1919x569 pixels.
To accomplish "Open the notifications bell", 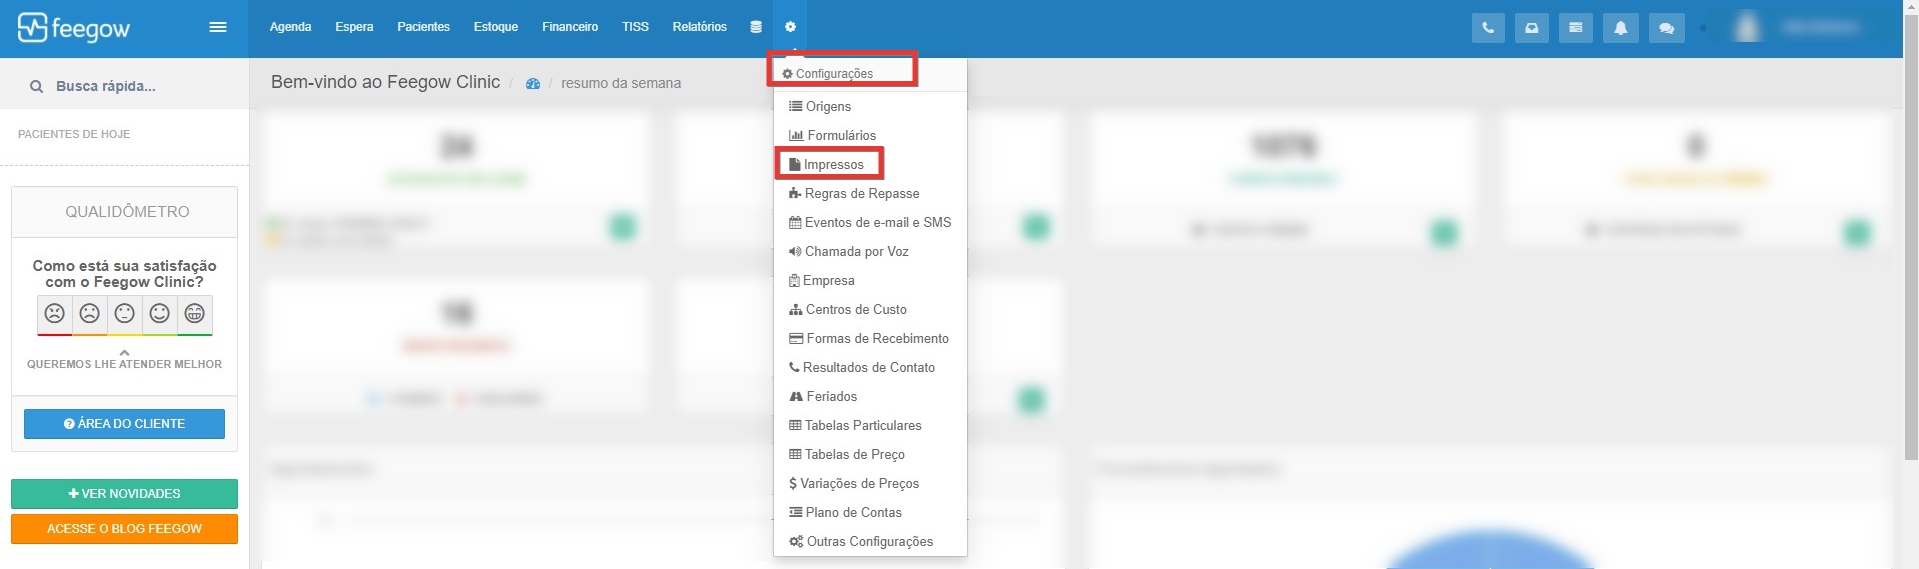I will (1621, 28).
